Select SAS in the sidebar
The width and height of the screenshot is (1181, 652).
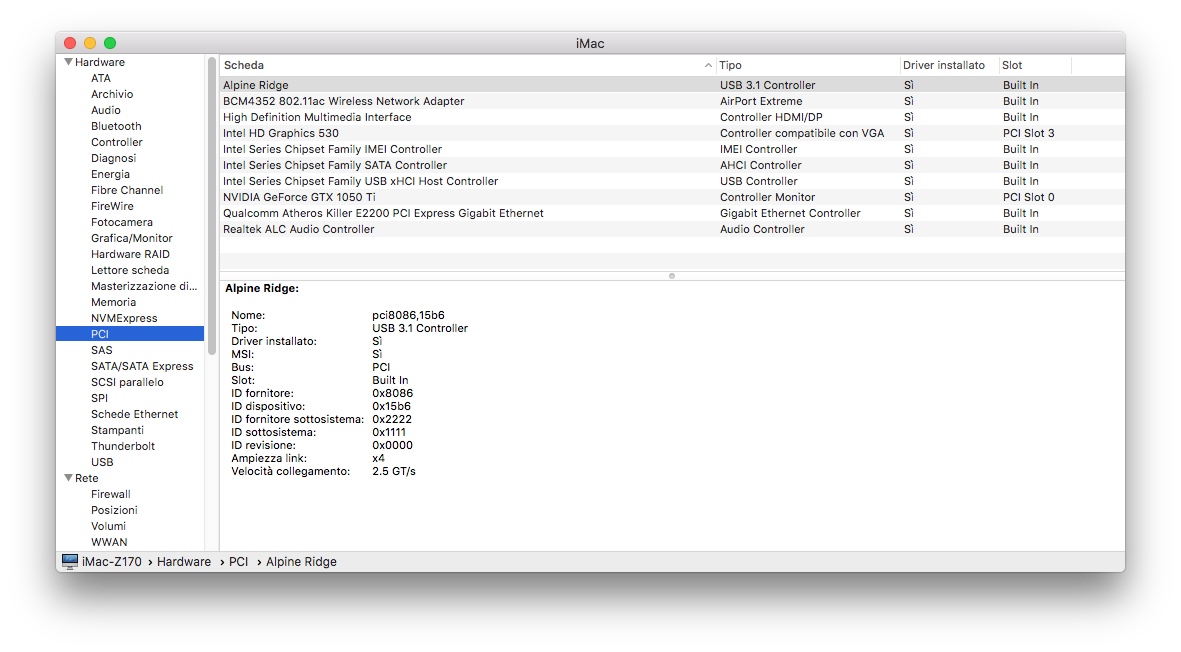tap(102, 350)
